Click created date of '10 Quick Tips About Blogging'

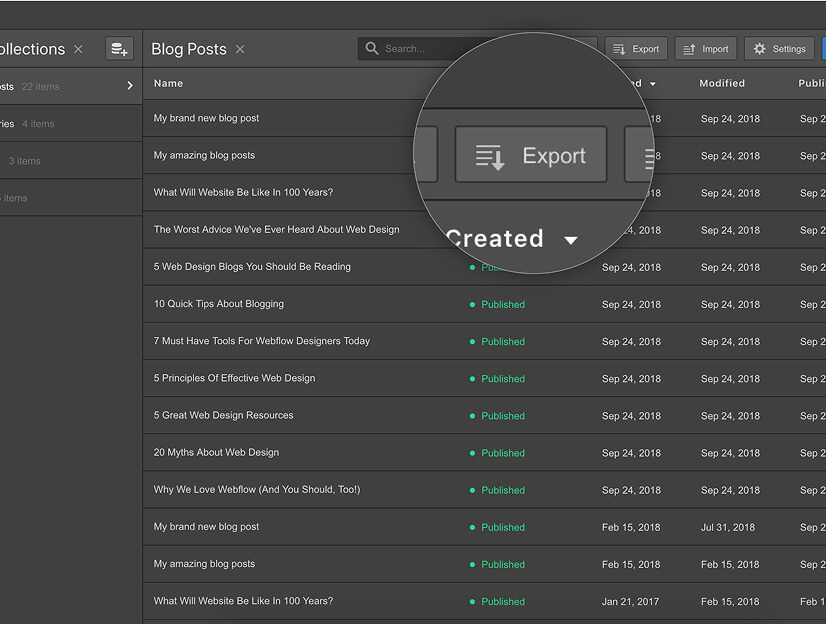point(631,304)
